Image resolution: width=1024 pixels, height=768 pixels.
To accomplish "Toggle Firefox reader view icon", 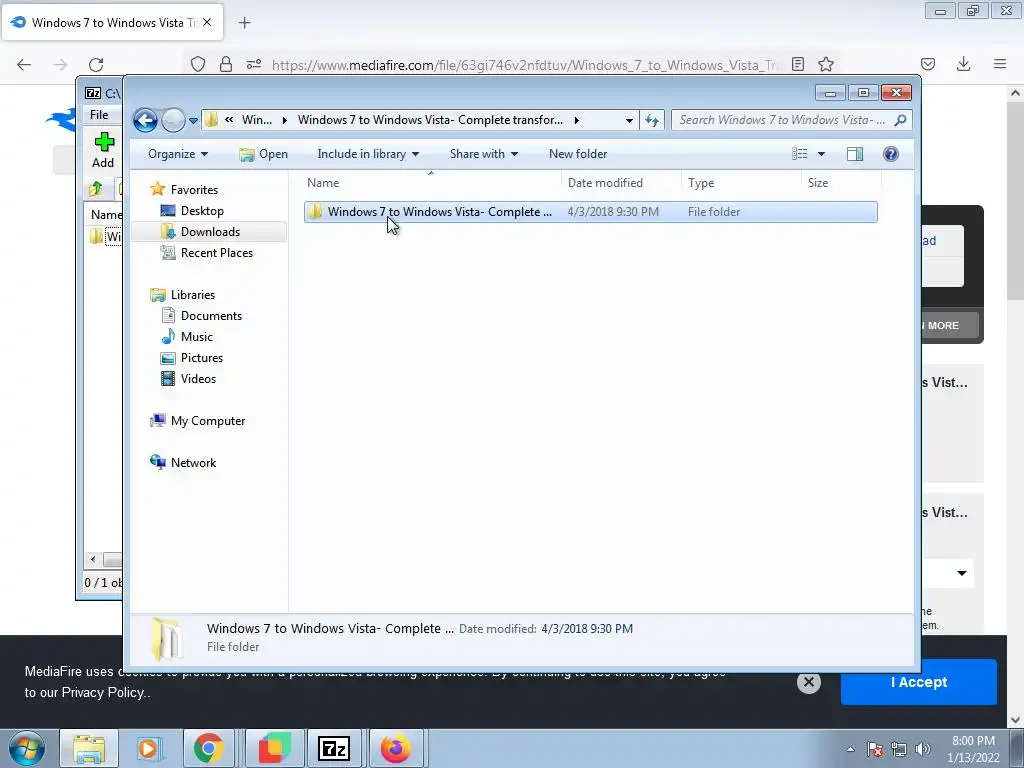I will pyautogui.click(x=797, y=64).
